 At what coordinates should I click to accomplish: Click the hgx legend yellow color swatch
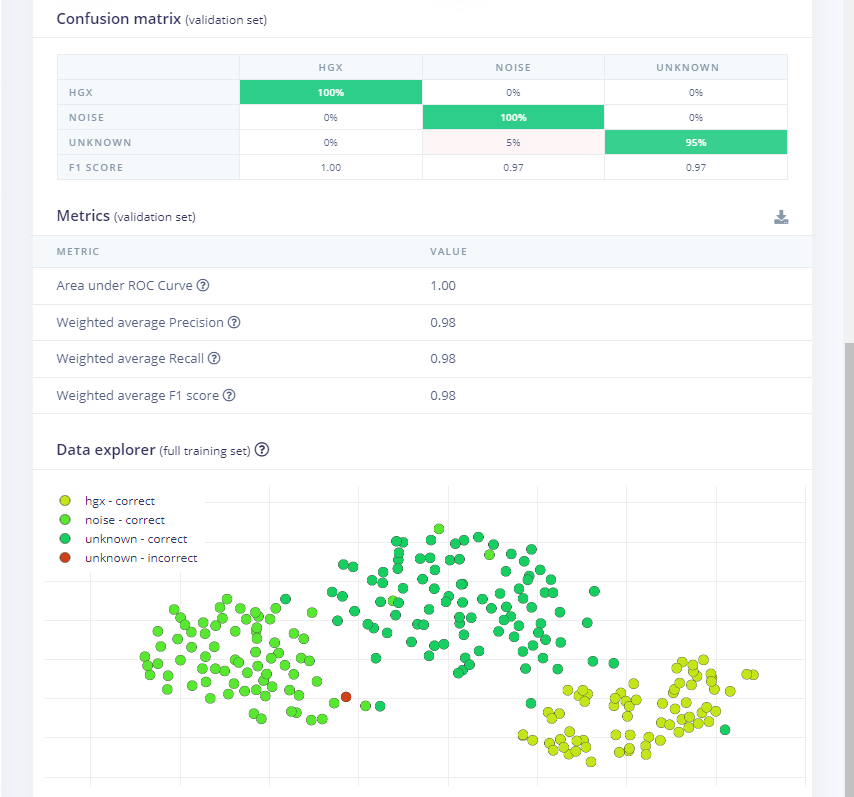click(x=65, y=501)
